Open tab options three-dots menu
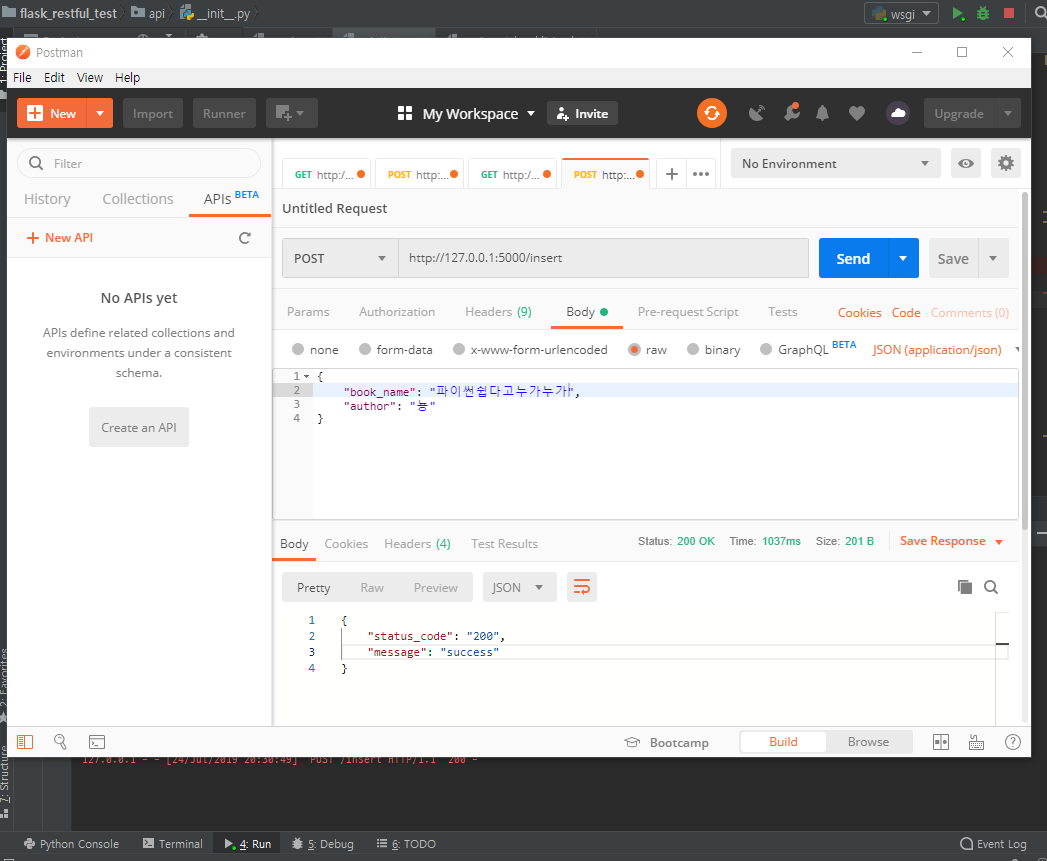 click(x=700, y=174)
